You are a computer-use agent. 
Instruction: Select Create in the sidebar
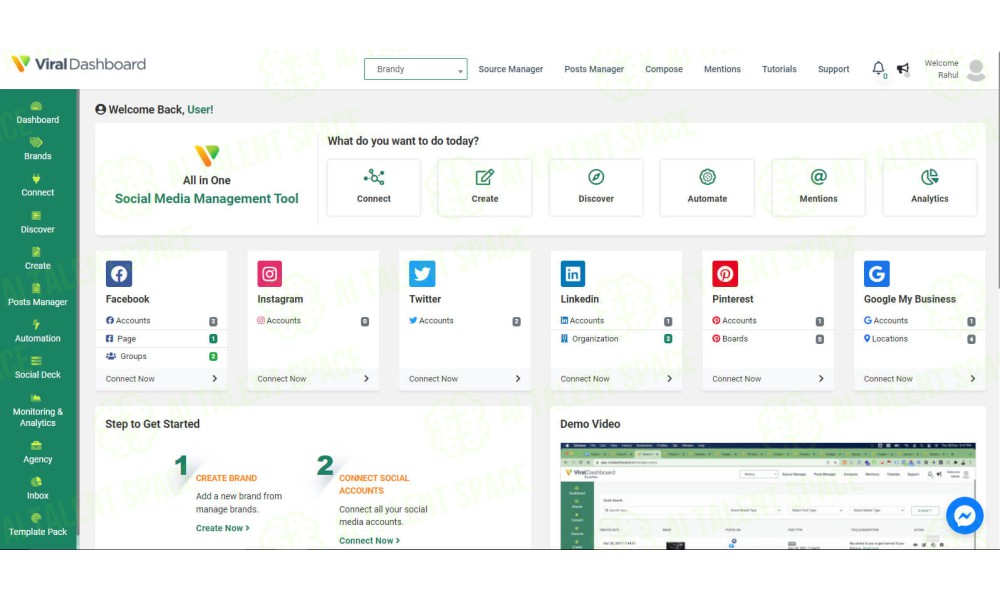(x=38, y=259)
